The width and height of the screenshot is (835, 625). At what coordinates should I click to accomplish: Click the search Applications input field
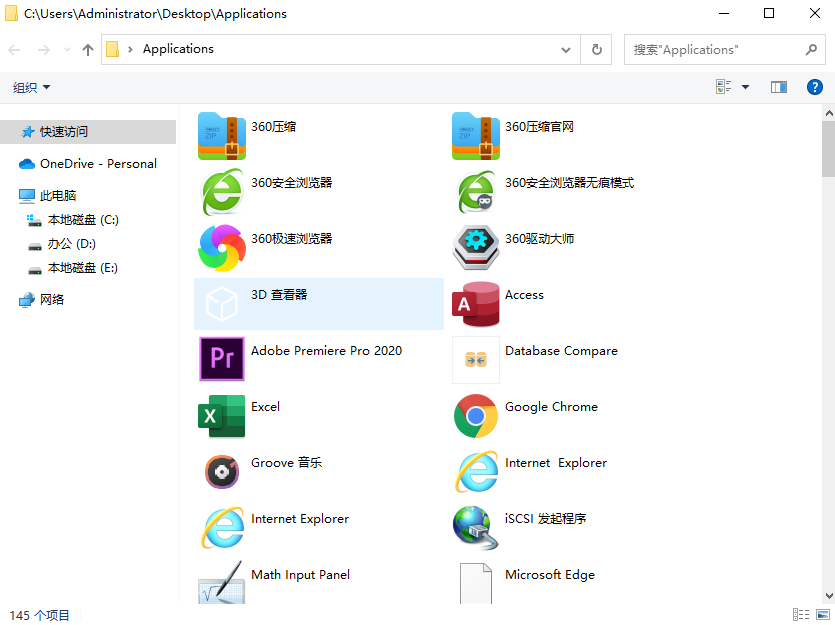click(x=715, y=49)
